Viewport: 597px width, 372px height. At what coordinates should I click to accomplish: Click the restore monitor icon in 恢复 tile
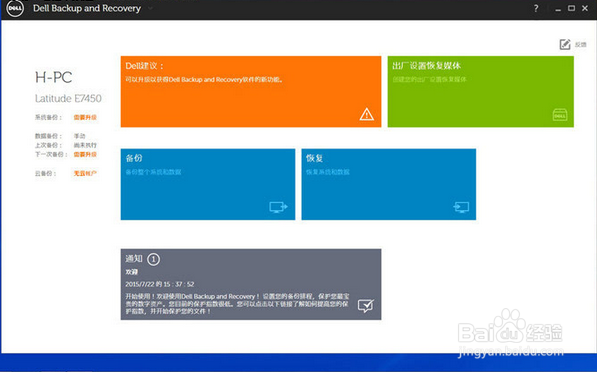coord(461,207)
